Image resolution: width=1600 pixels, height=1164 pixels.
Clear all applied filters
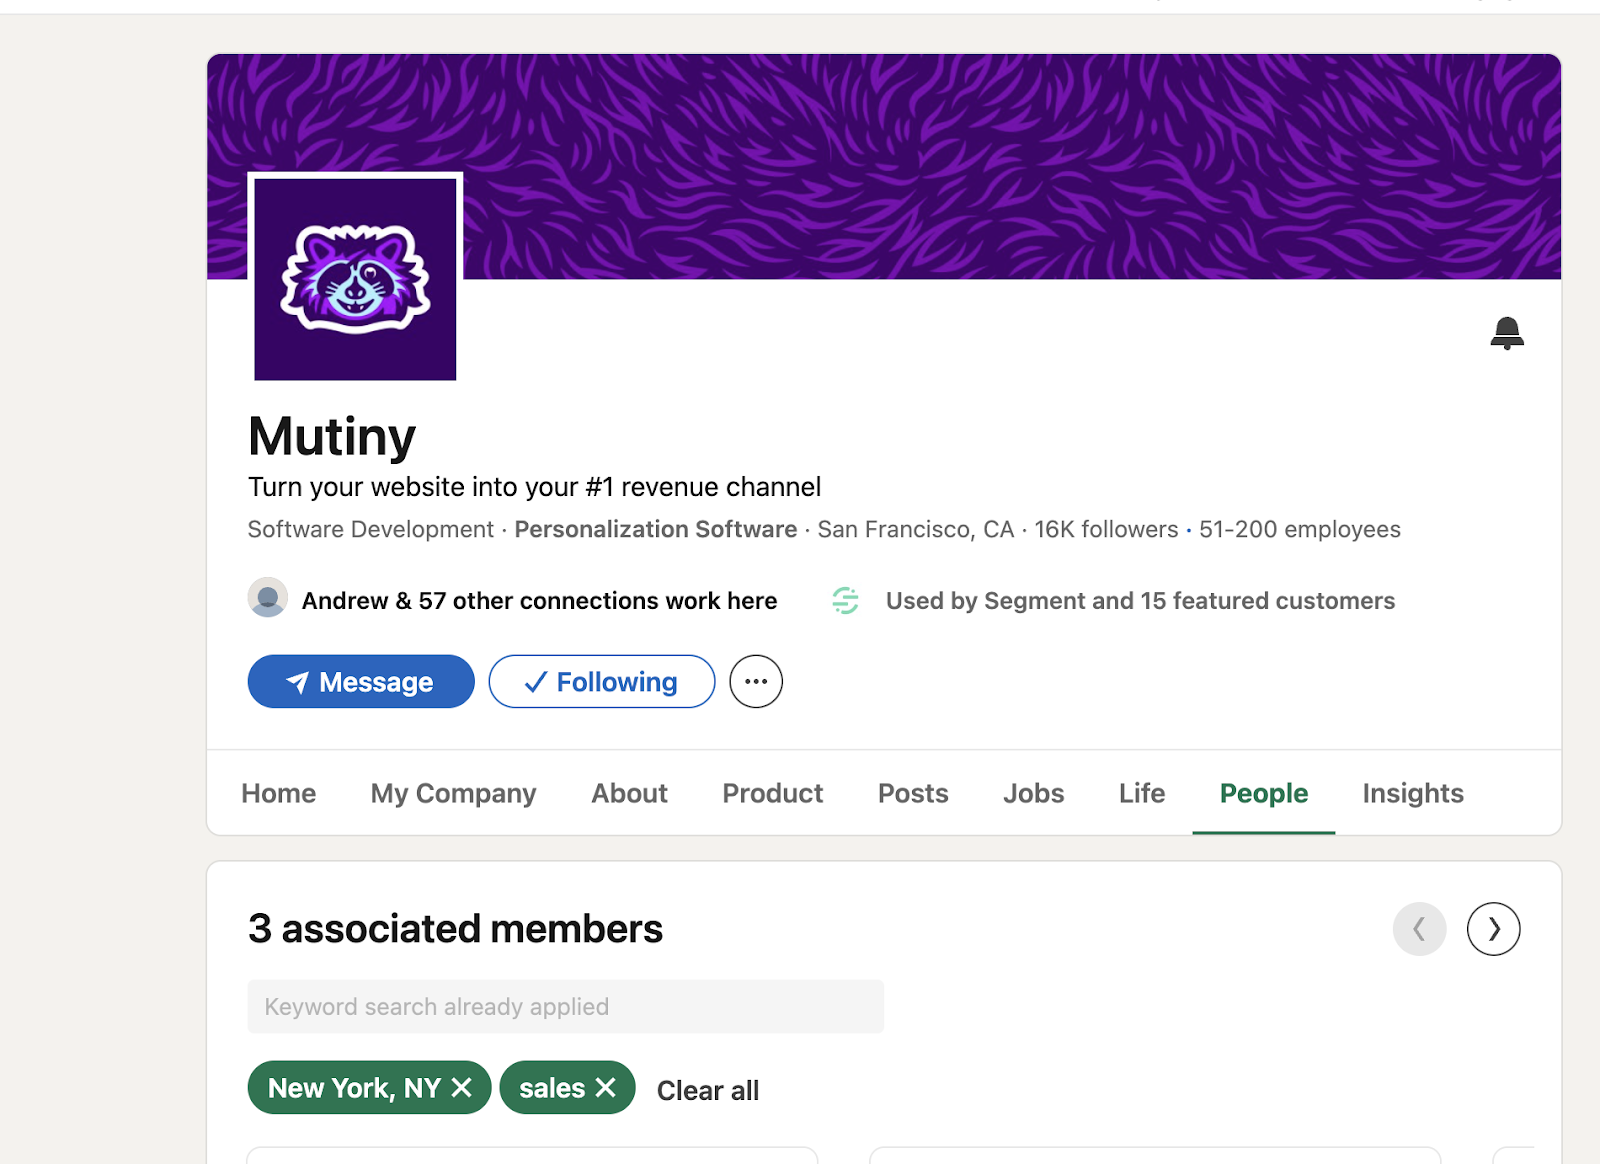coord(708,1090)
